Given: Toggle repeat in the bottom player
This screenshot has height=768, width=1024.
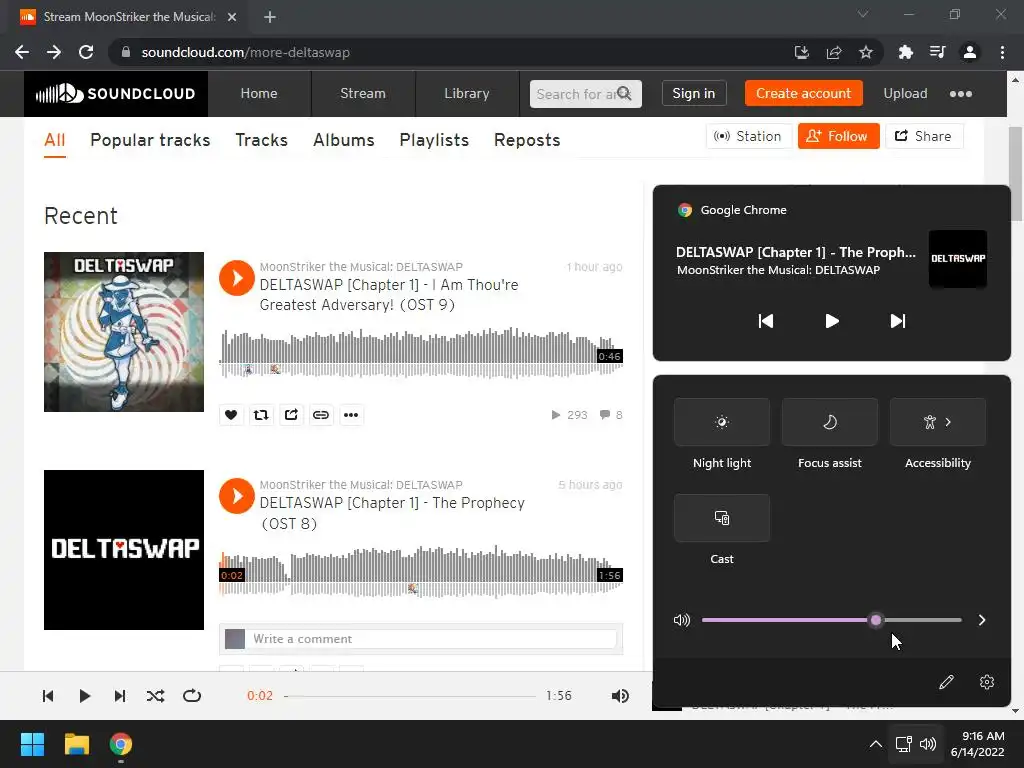Looking at the screenshot, I should [x=192, y=696].
